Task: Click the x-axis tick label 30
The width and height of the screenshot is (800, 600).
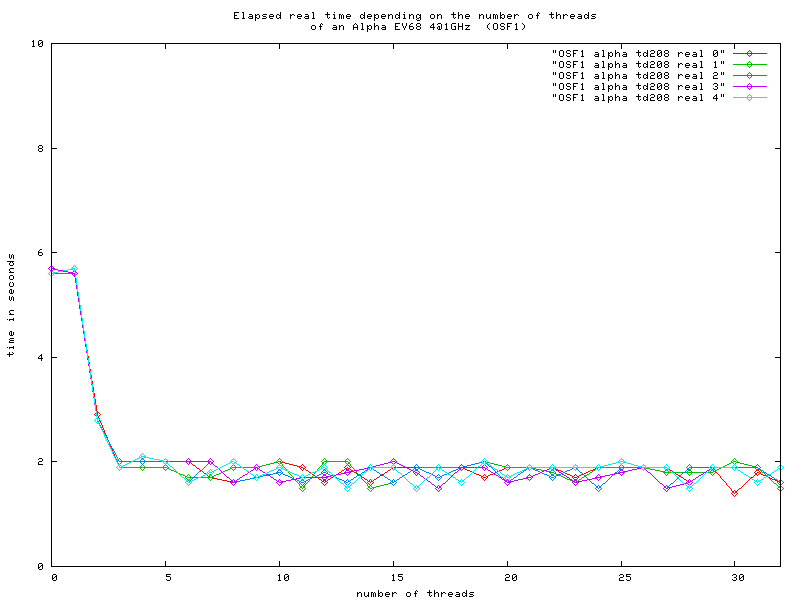Action: click(735, 578)
